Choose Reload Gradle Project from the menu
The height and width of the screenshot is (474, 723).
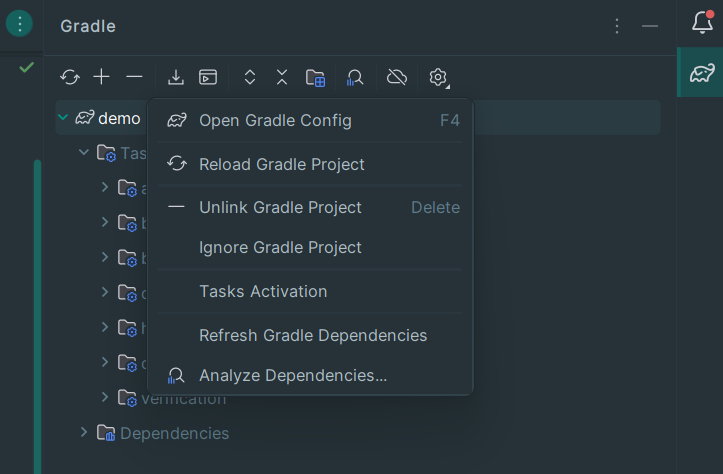tap(282, 164)
